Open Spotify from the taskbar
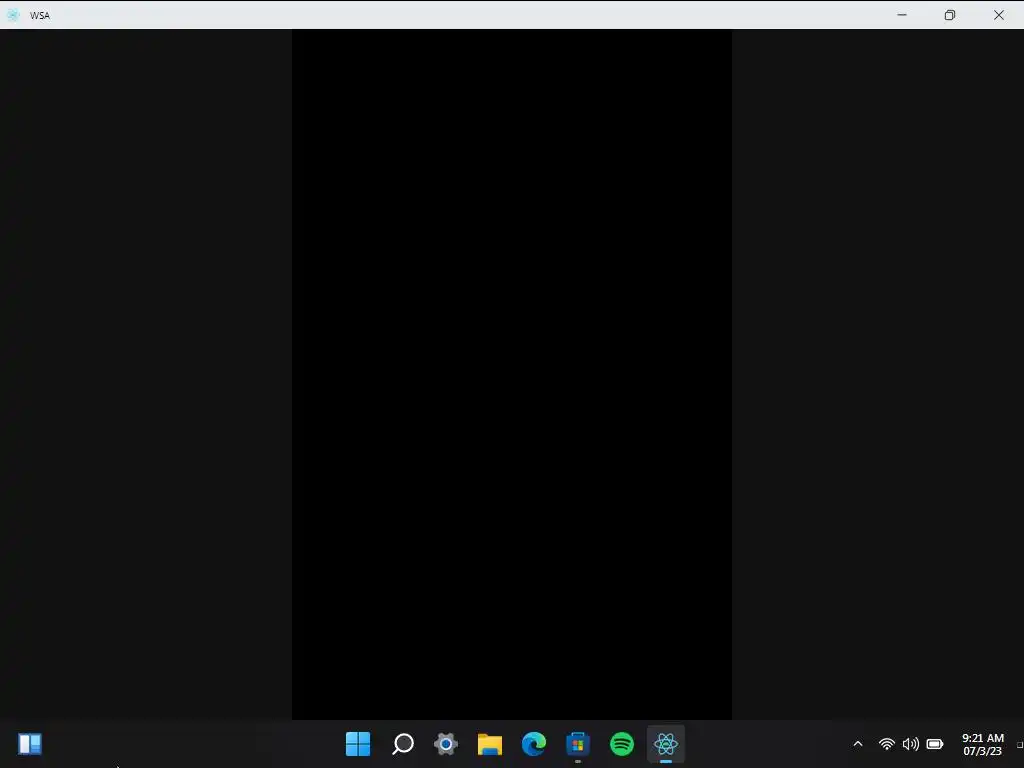This screenshot has height=768, width=1024. pyautogui.click(x=622, y=744)
